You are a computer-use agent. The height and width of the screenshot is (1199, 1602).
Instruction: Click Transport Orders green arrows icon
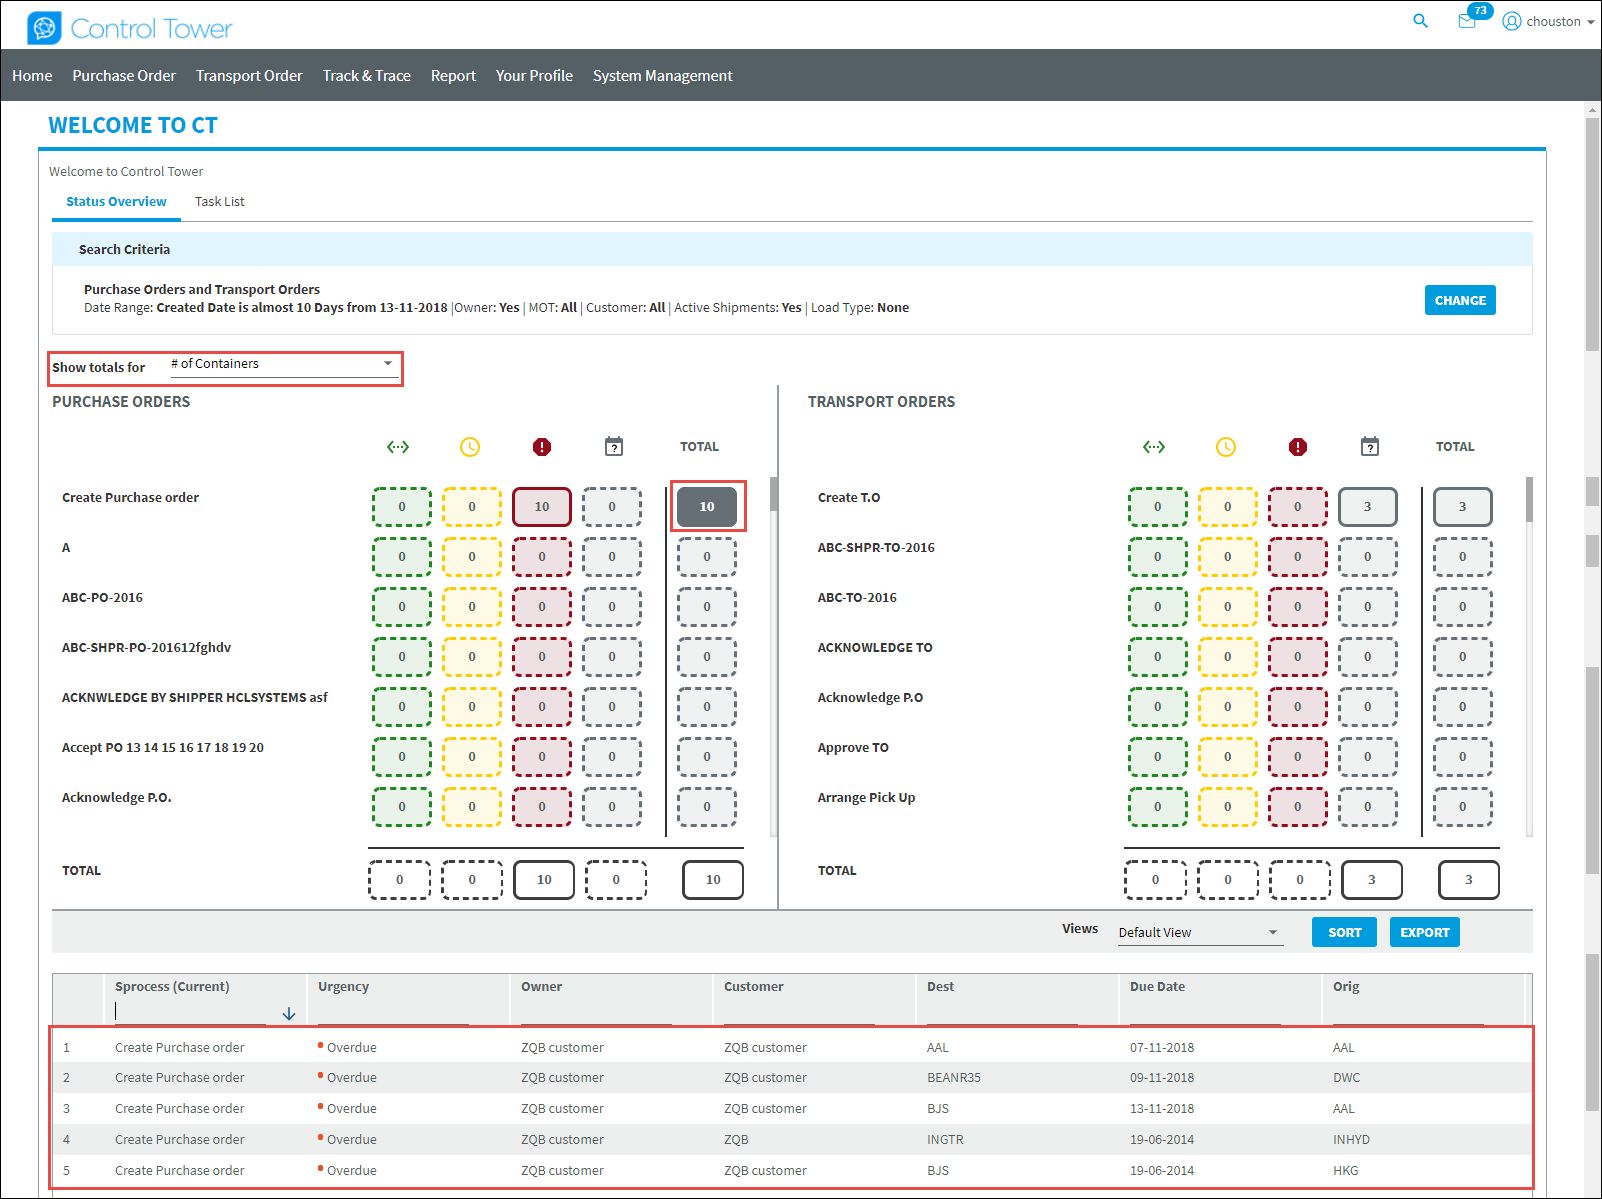pos(1154,447)
